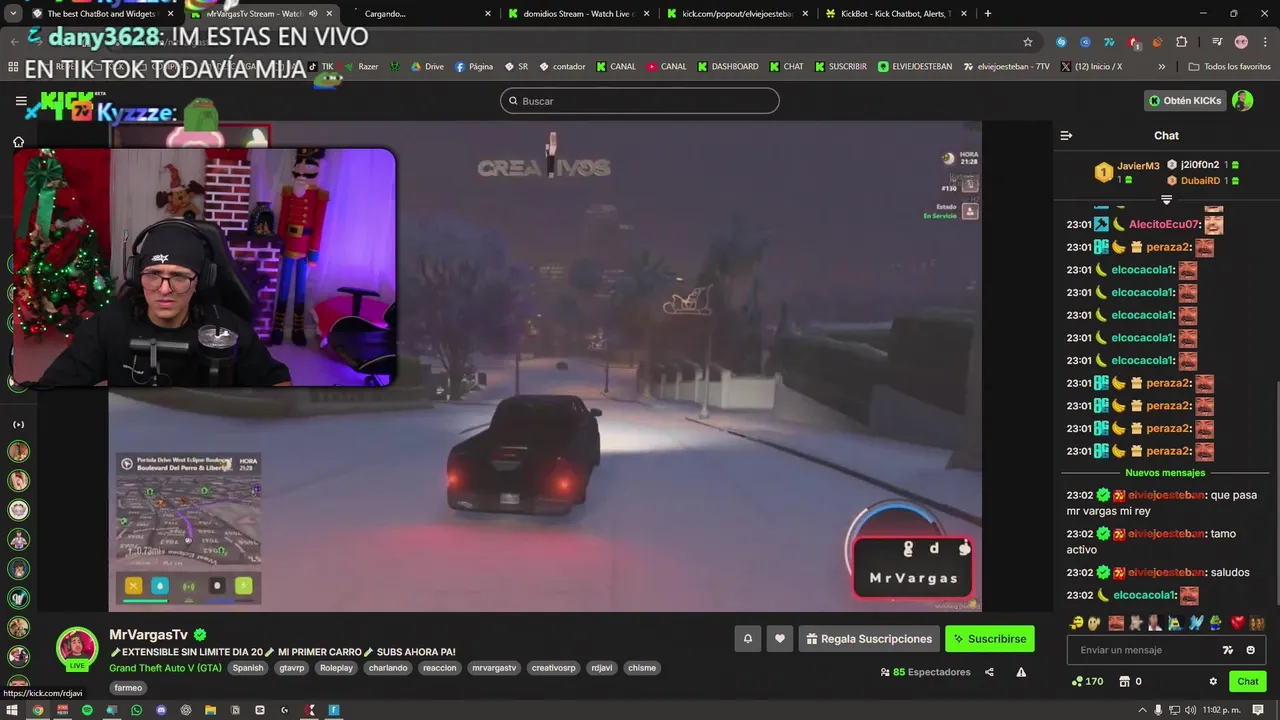Image resolution: width=1280 pixels, height=720 pixels.
Task: Select the Spanish language tag
Action: pos(248,668)
